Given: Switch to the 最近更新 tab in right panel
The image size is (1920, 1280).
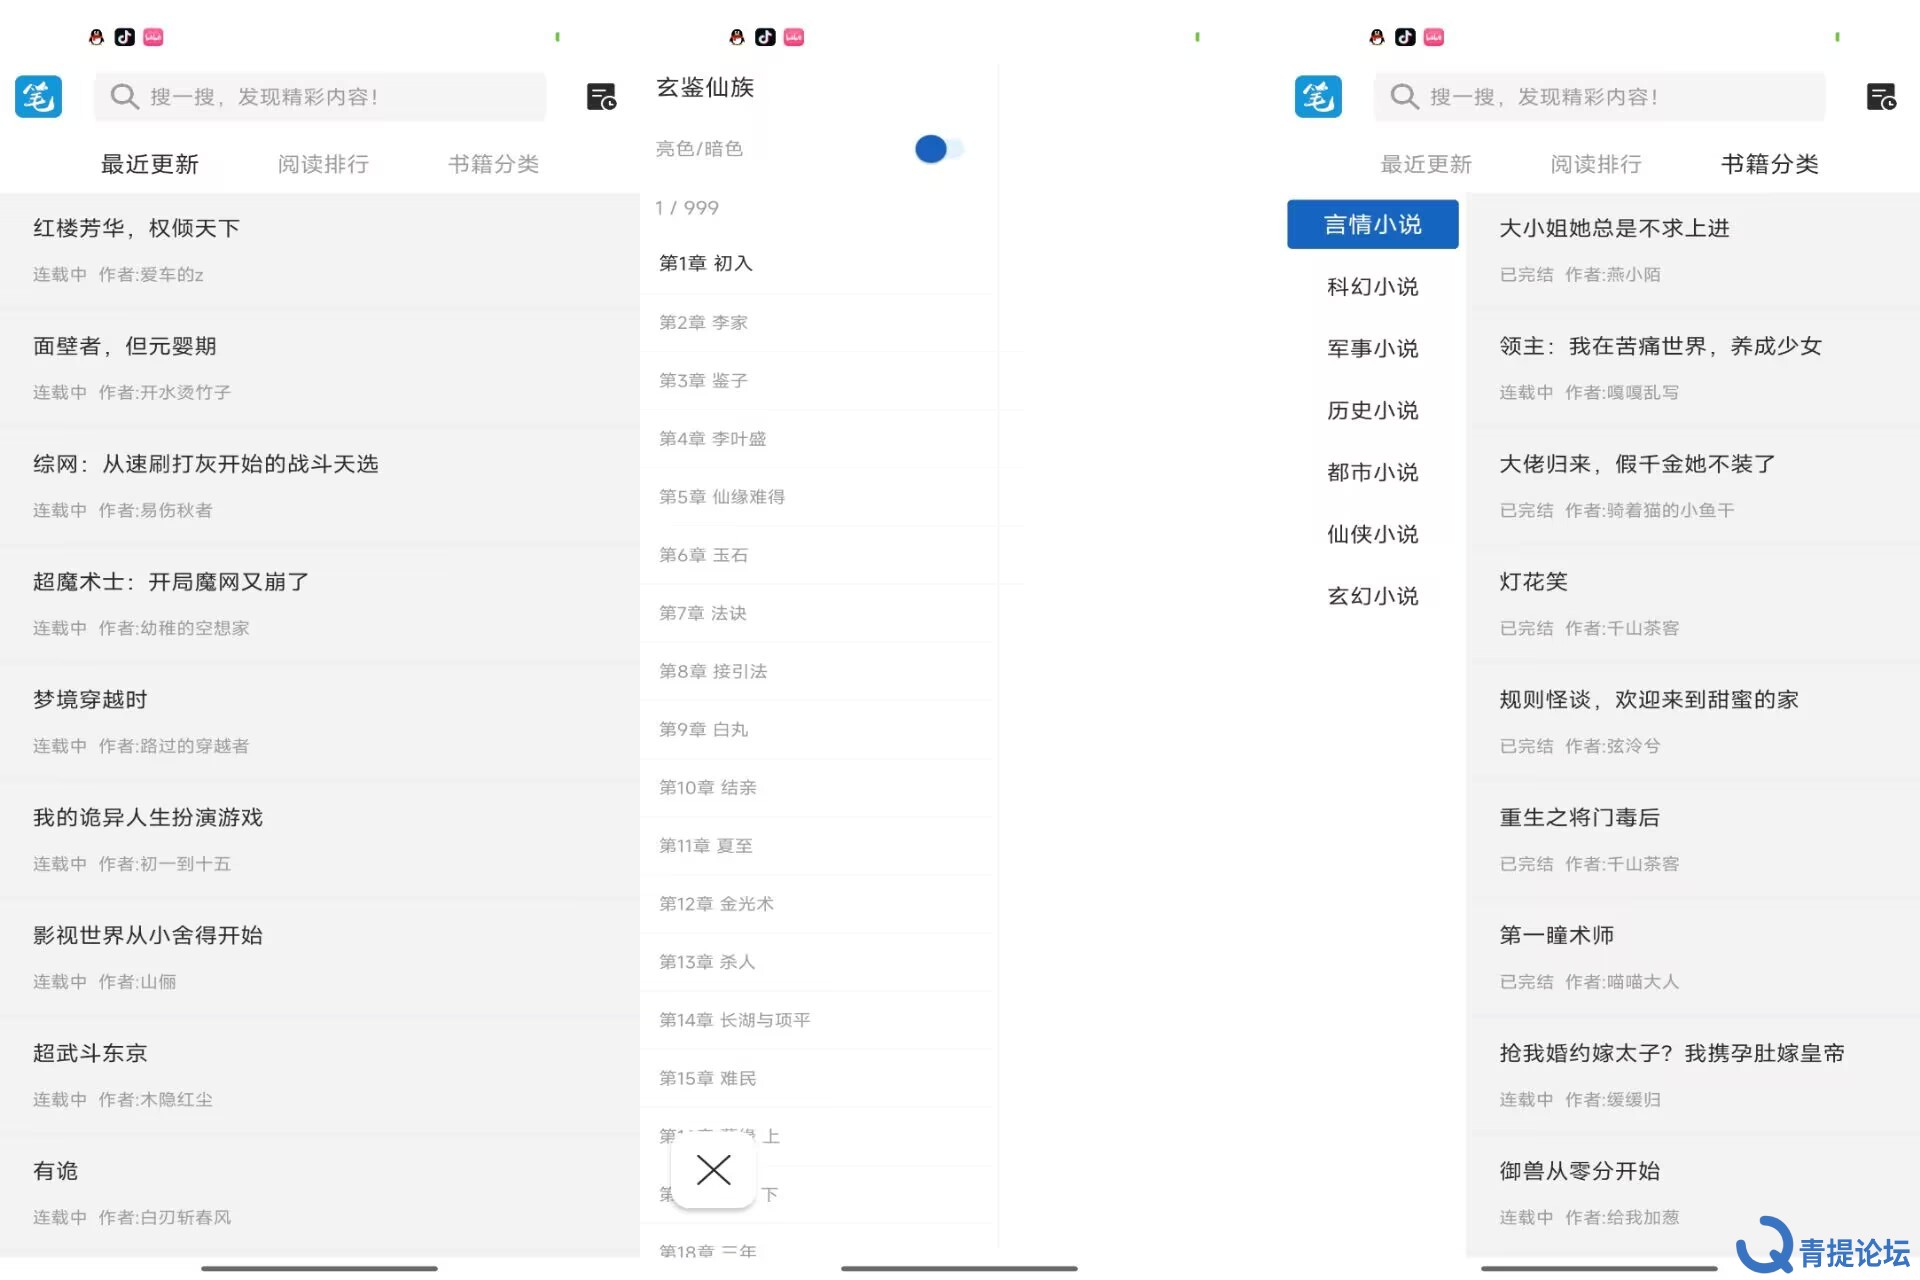Looking at the screenshot, I should click(x=1426, y=164).
